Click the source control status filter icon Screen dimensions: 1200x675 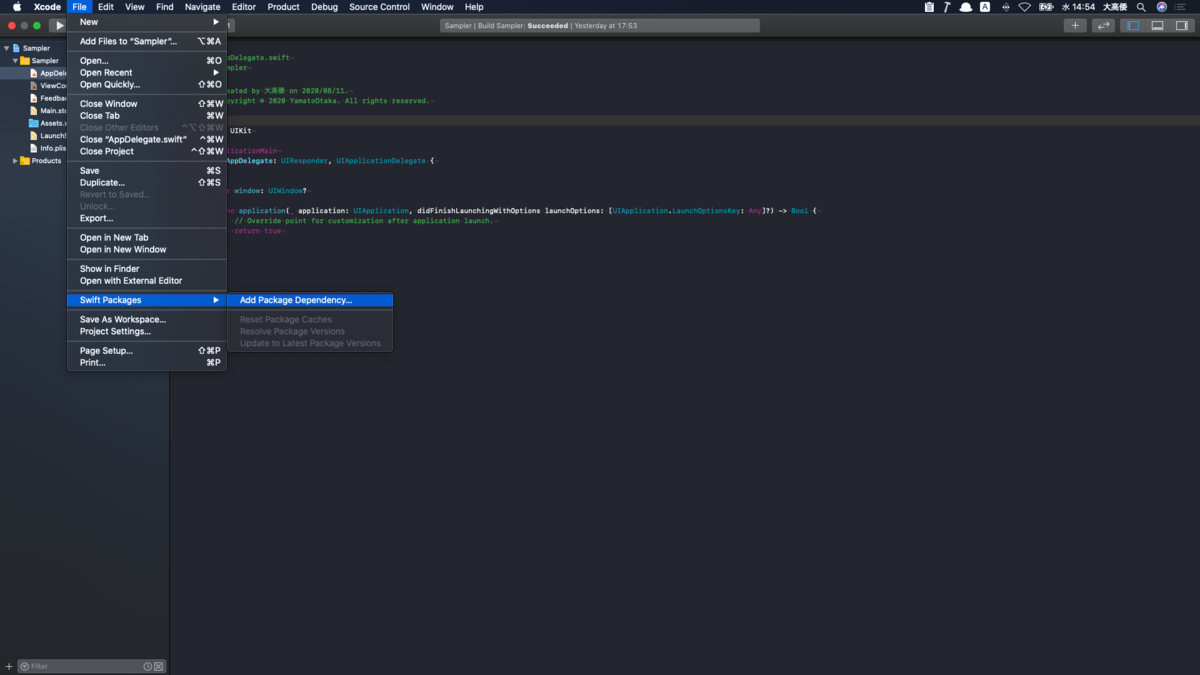tap(158, 666)
